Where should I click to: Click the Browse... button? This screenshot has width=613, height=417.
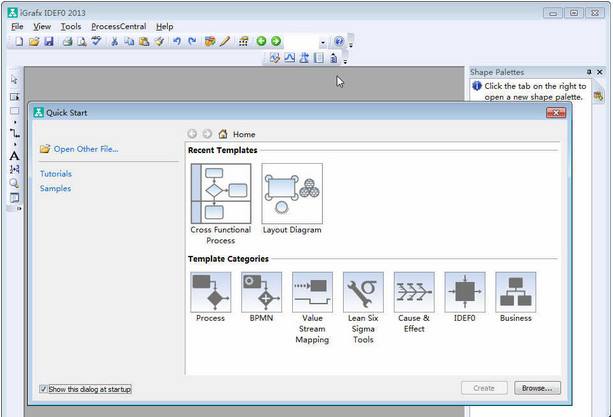point(537,388)
